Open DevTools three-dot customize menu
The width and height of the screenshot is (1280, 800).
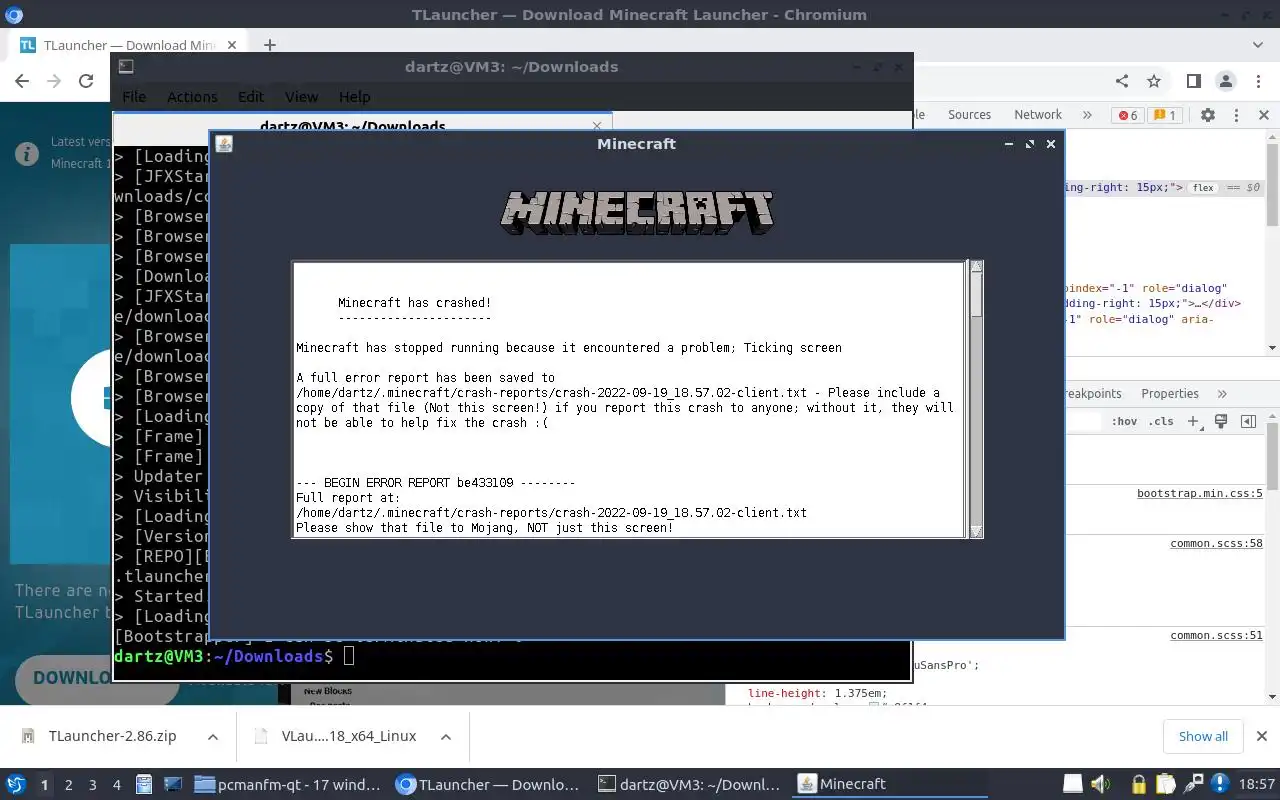click(x=1236, y=115)
